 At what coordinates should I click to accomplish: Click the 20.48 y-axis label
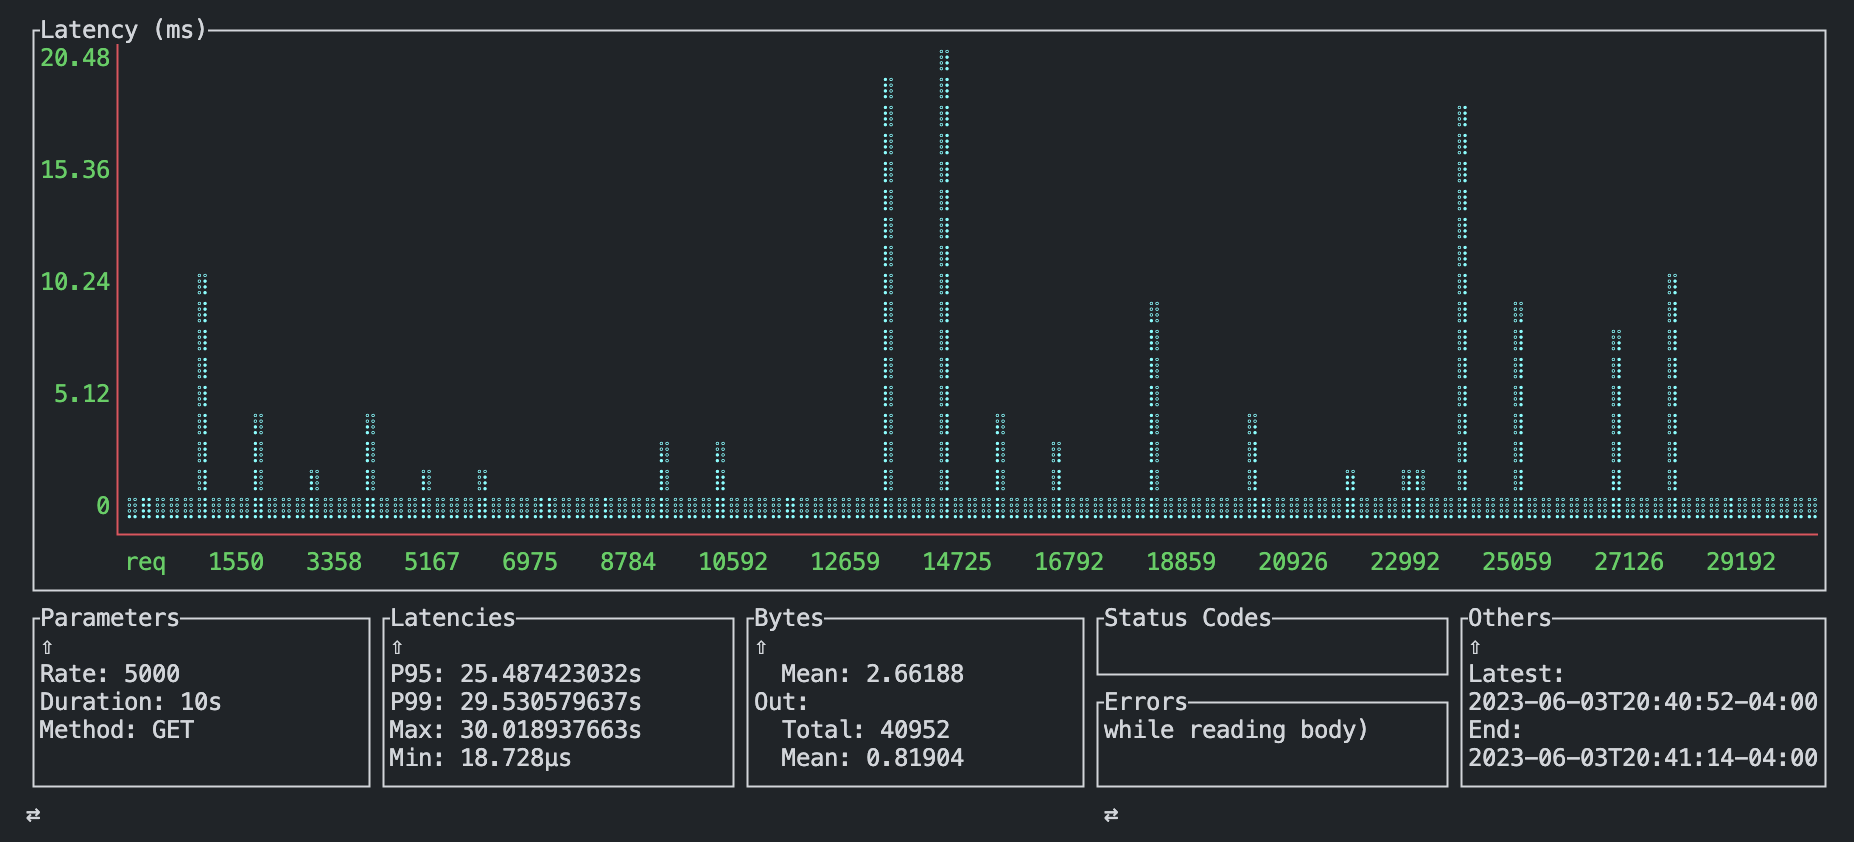[x=75, y=58]
